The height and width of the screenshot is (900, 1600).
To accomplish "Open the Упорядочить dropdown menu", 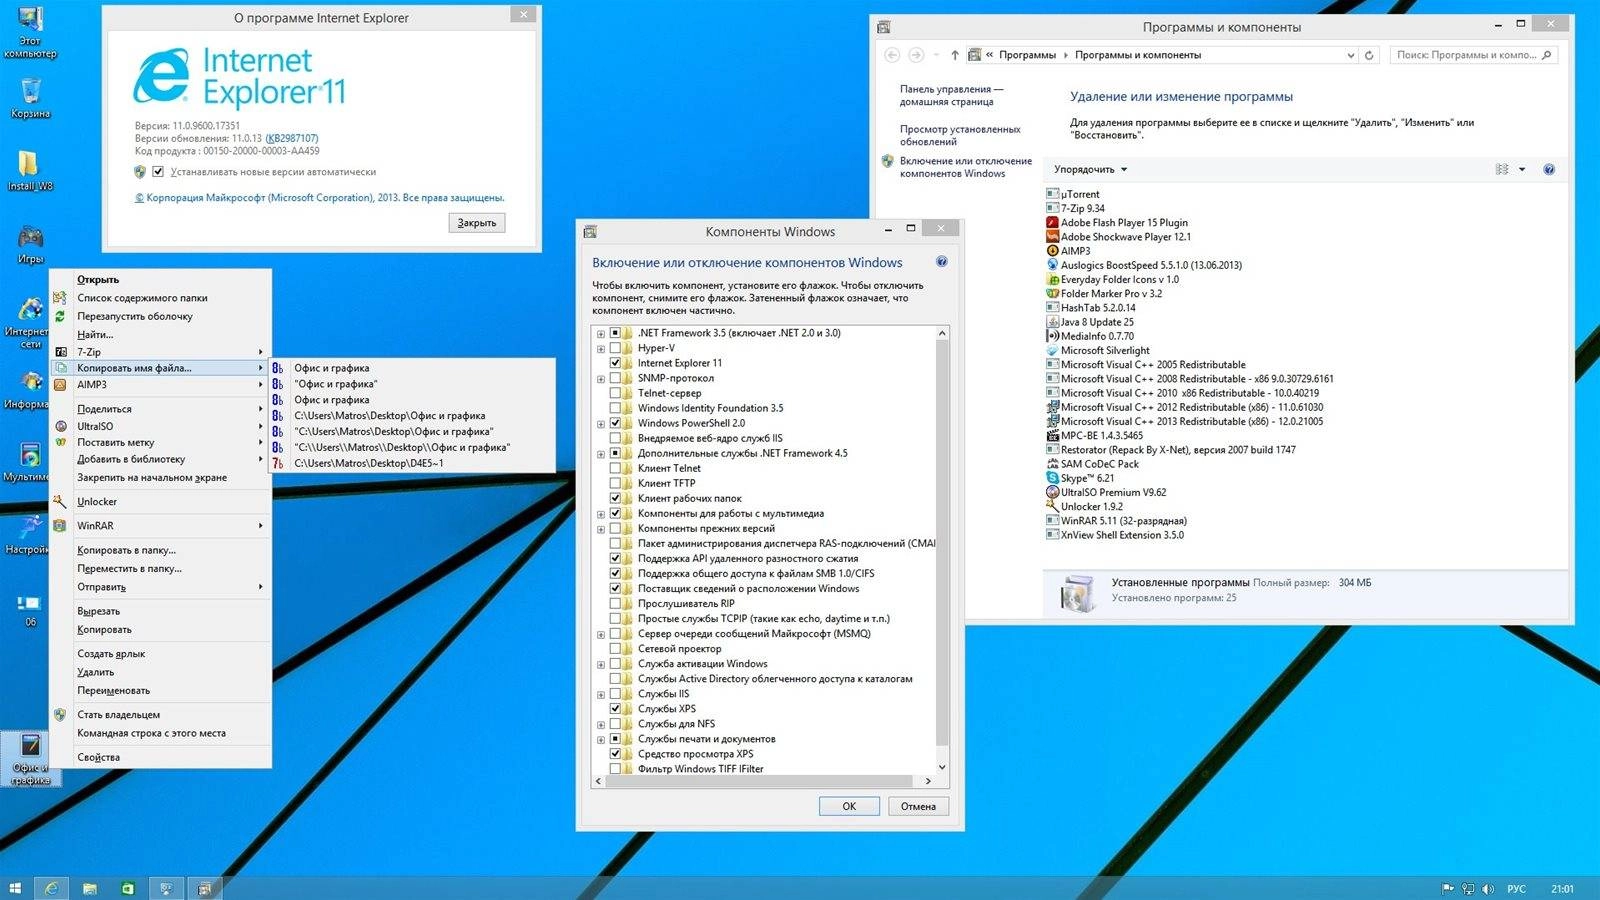I will pos(1090,169).
